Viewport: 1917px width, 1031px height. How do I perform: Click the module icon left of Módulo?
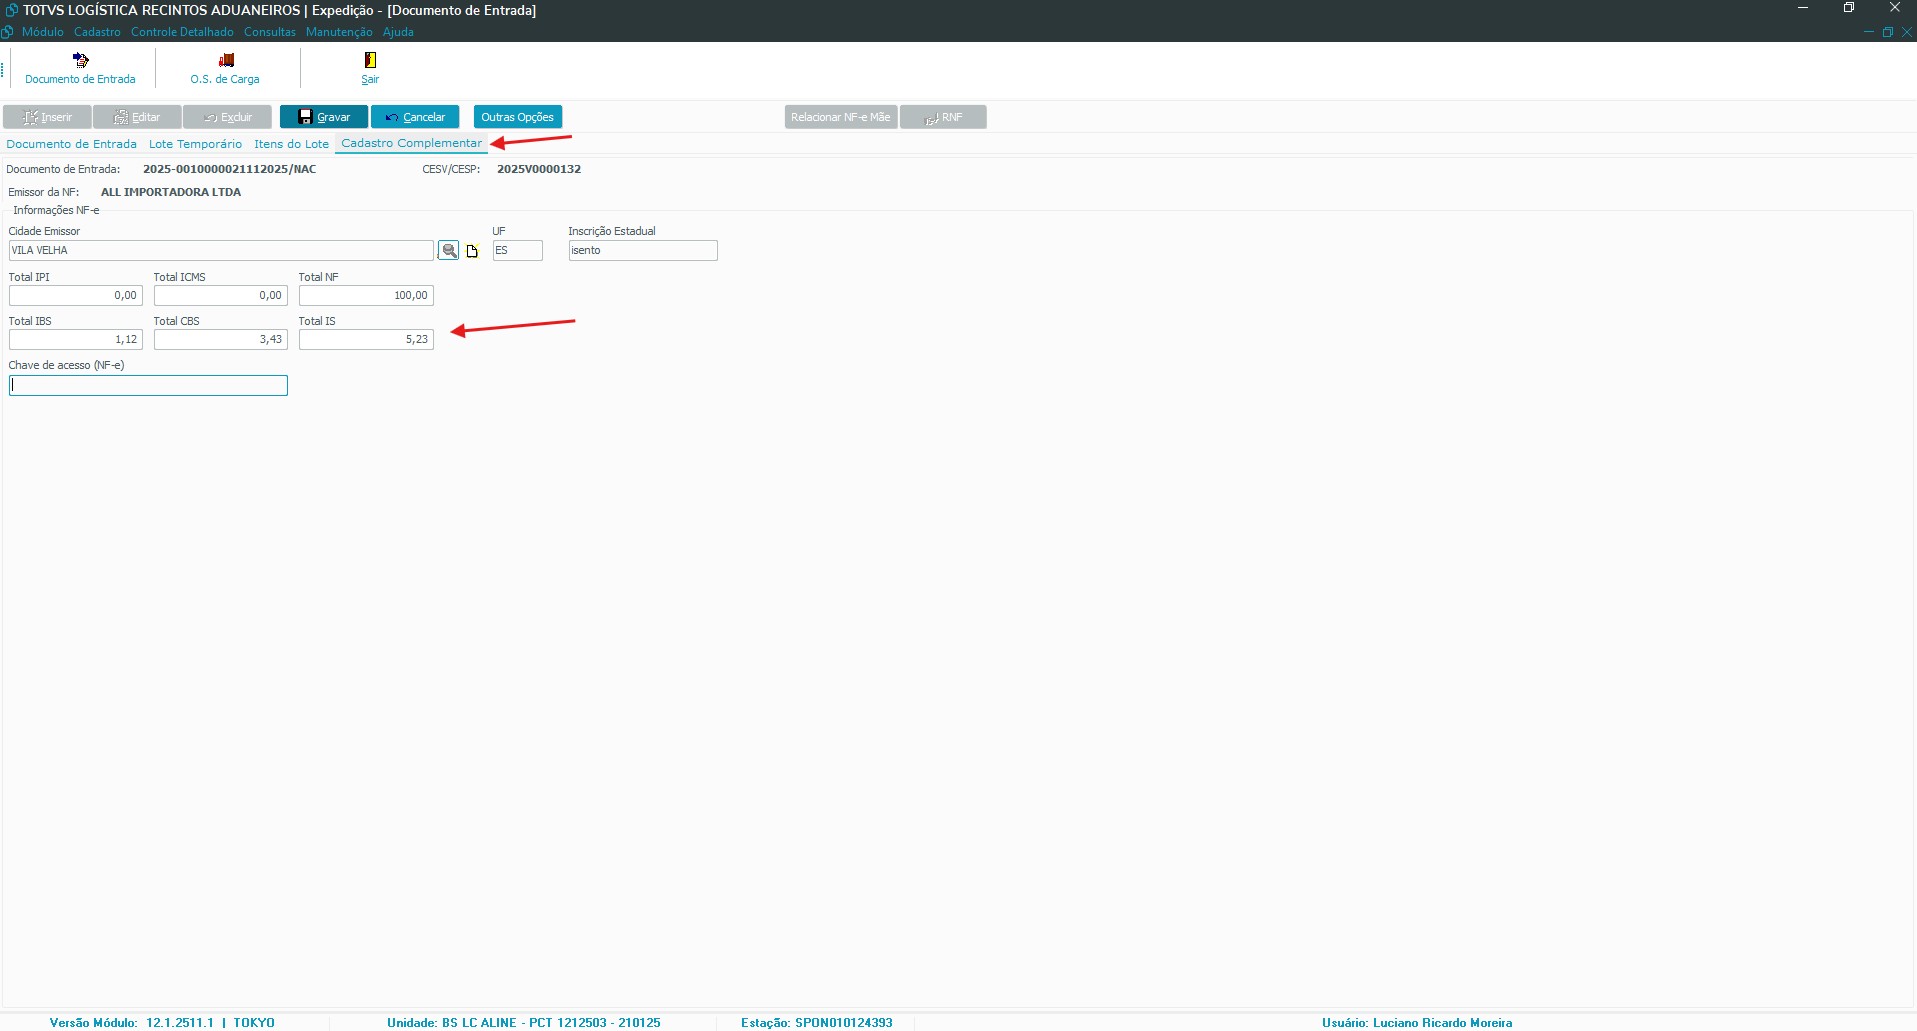8,32
